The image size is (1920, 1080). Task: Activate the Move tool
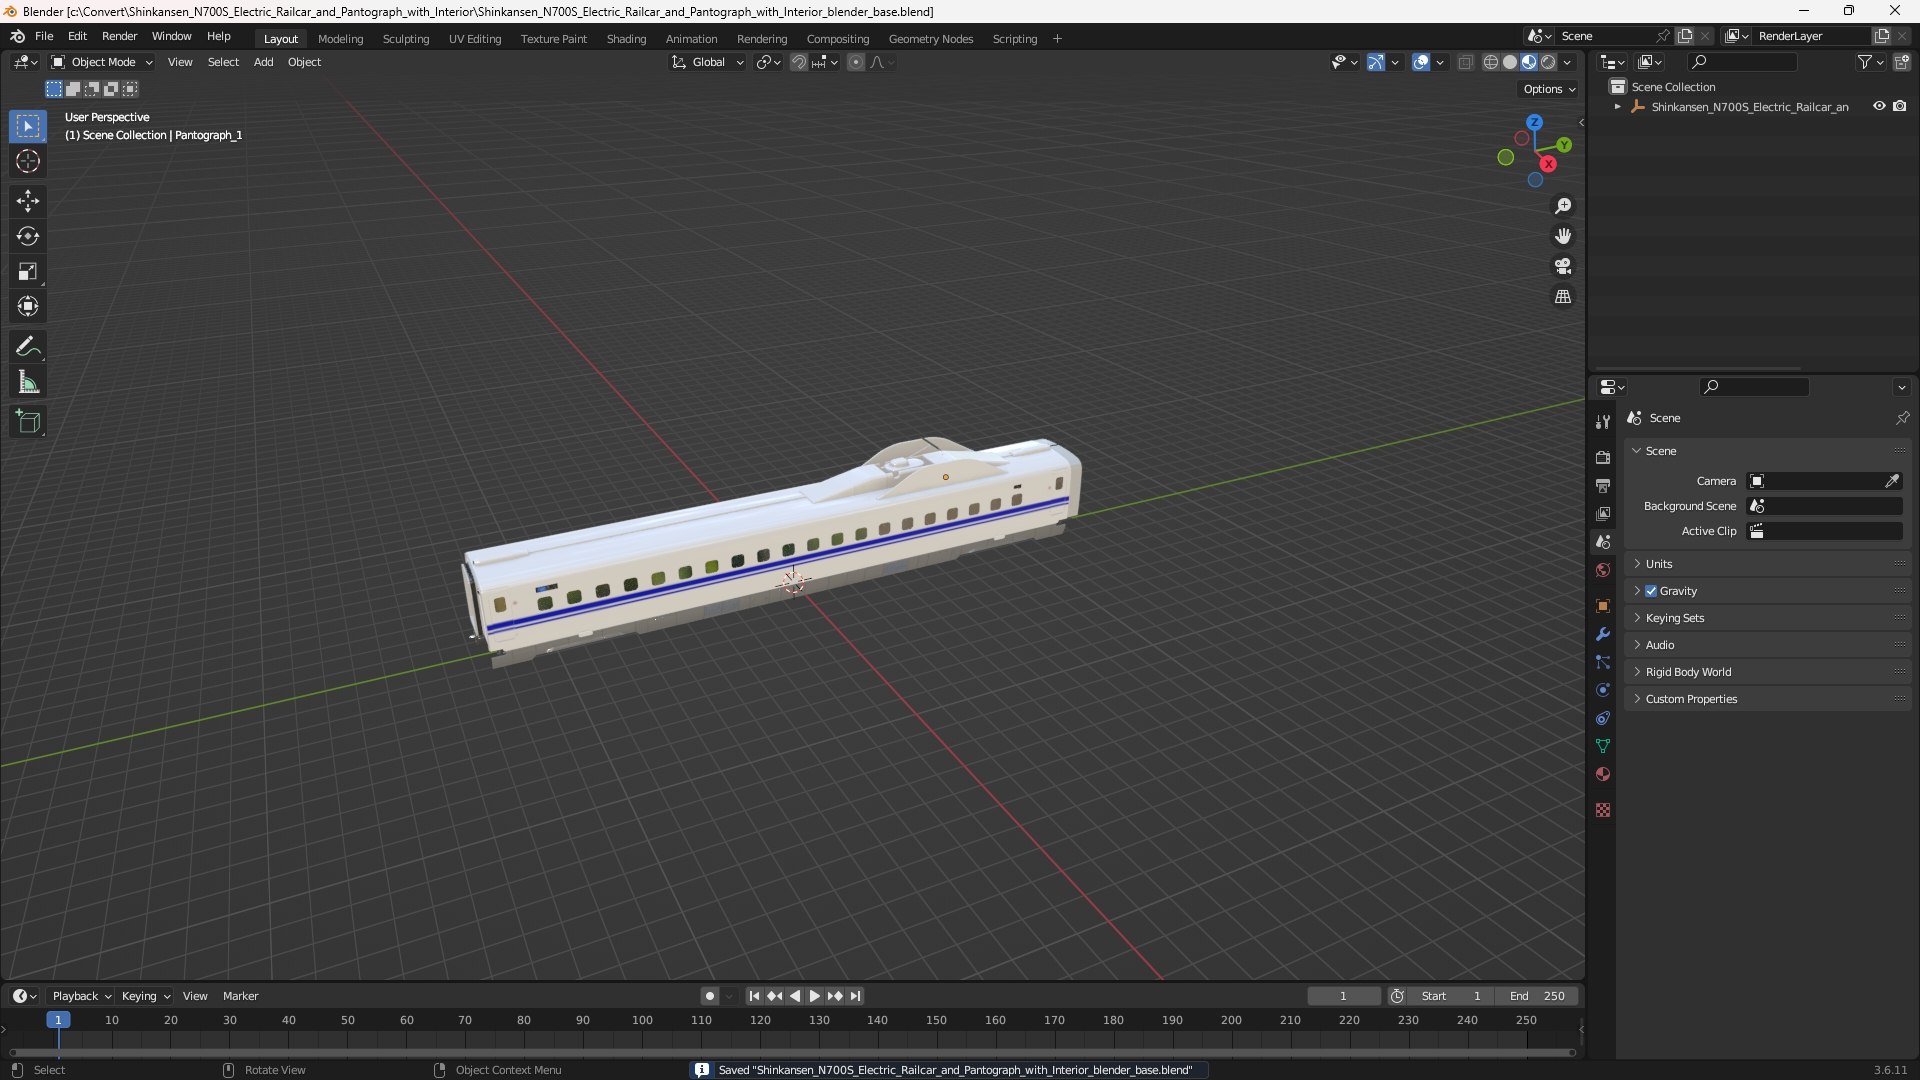click(x=28, y=201)
